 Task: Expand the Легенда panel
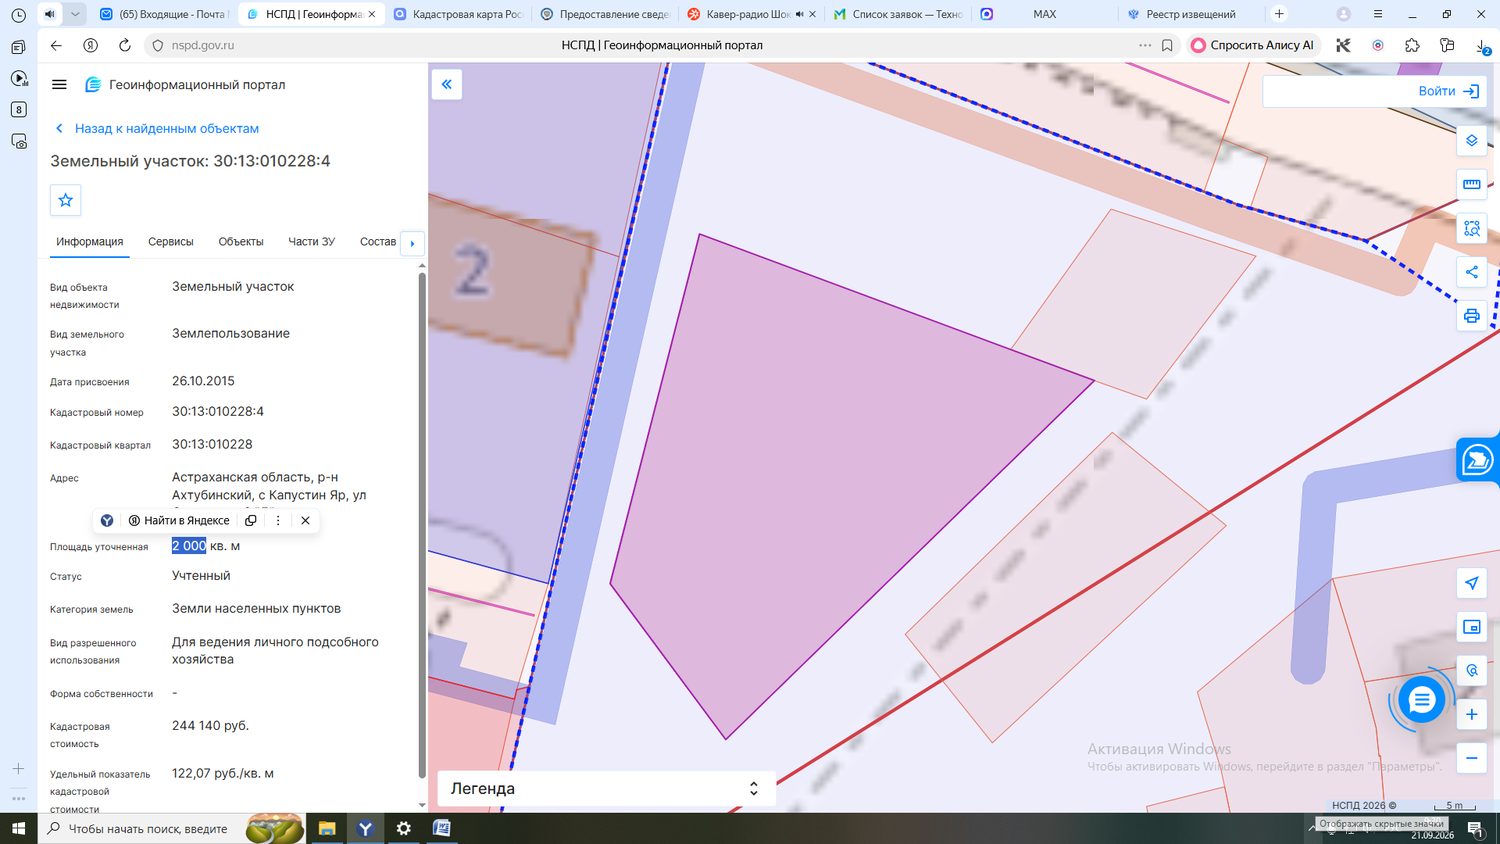pos(604,788)
